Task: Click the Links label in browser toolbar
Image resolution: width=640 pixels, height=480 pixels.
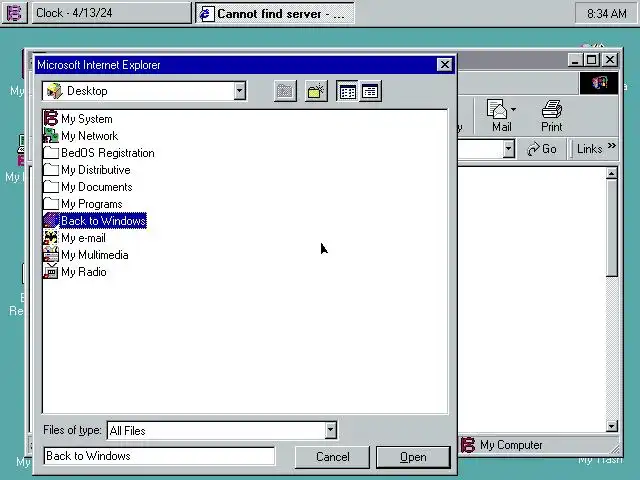Action: click(x=589, y=149)
